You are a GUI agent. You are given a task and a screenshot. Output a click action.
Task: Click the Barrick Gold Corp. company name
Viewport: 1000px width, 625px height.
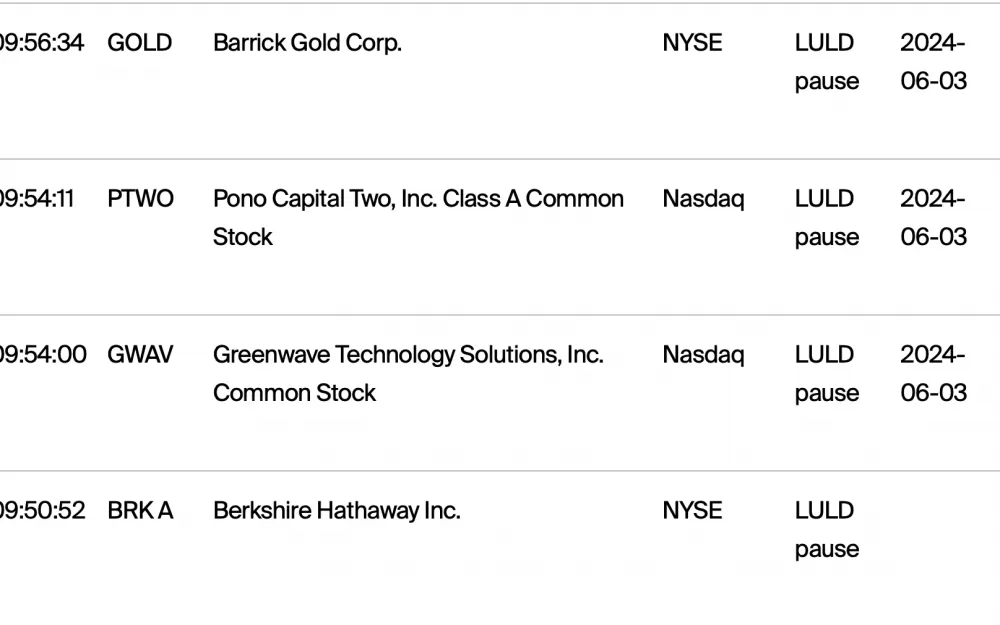click(x=307, y=43)
